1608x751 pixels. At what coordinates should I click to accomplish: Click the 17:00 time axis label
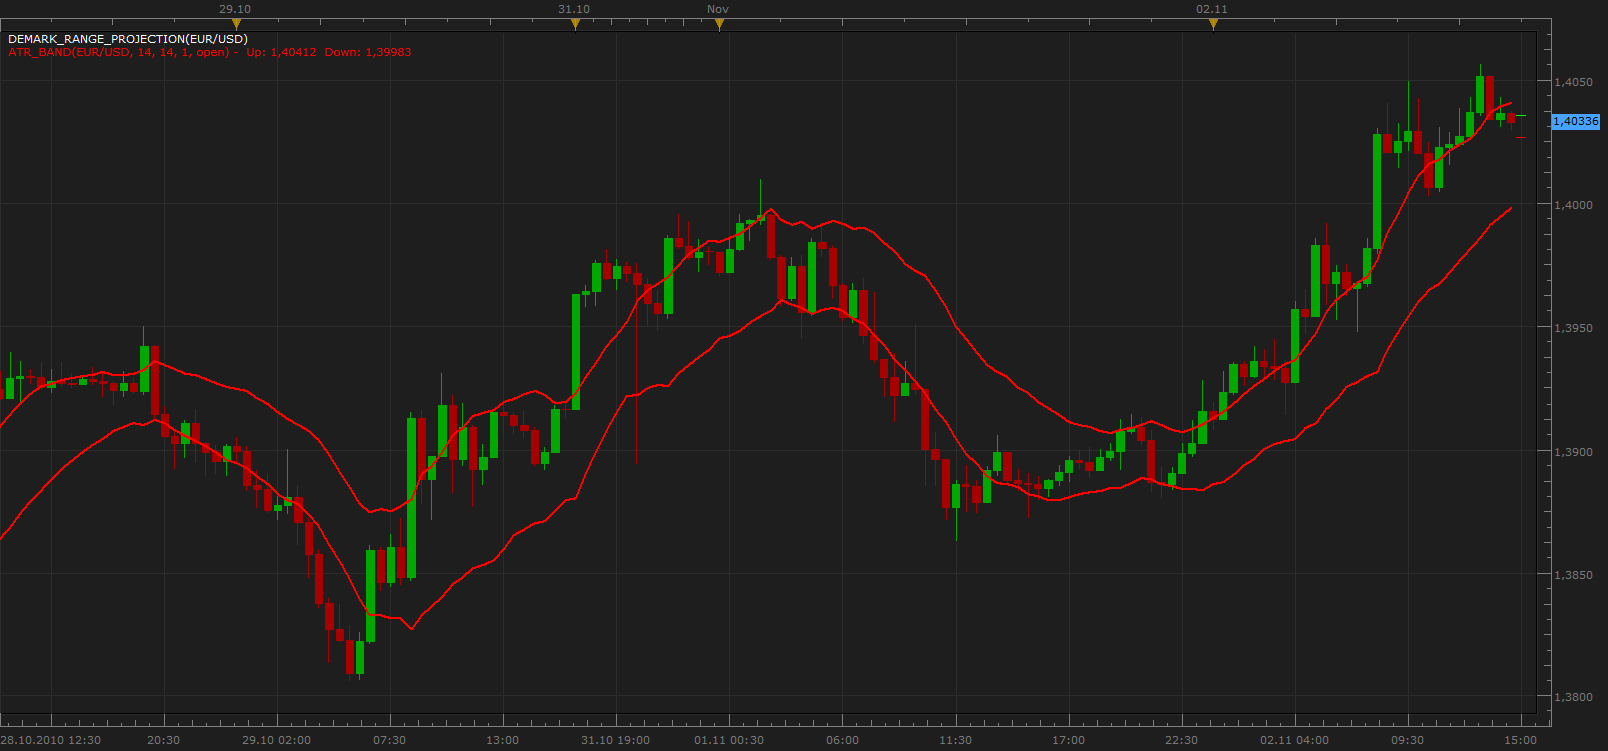tap(1068, 740)
